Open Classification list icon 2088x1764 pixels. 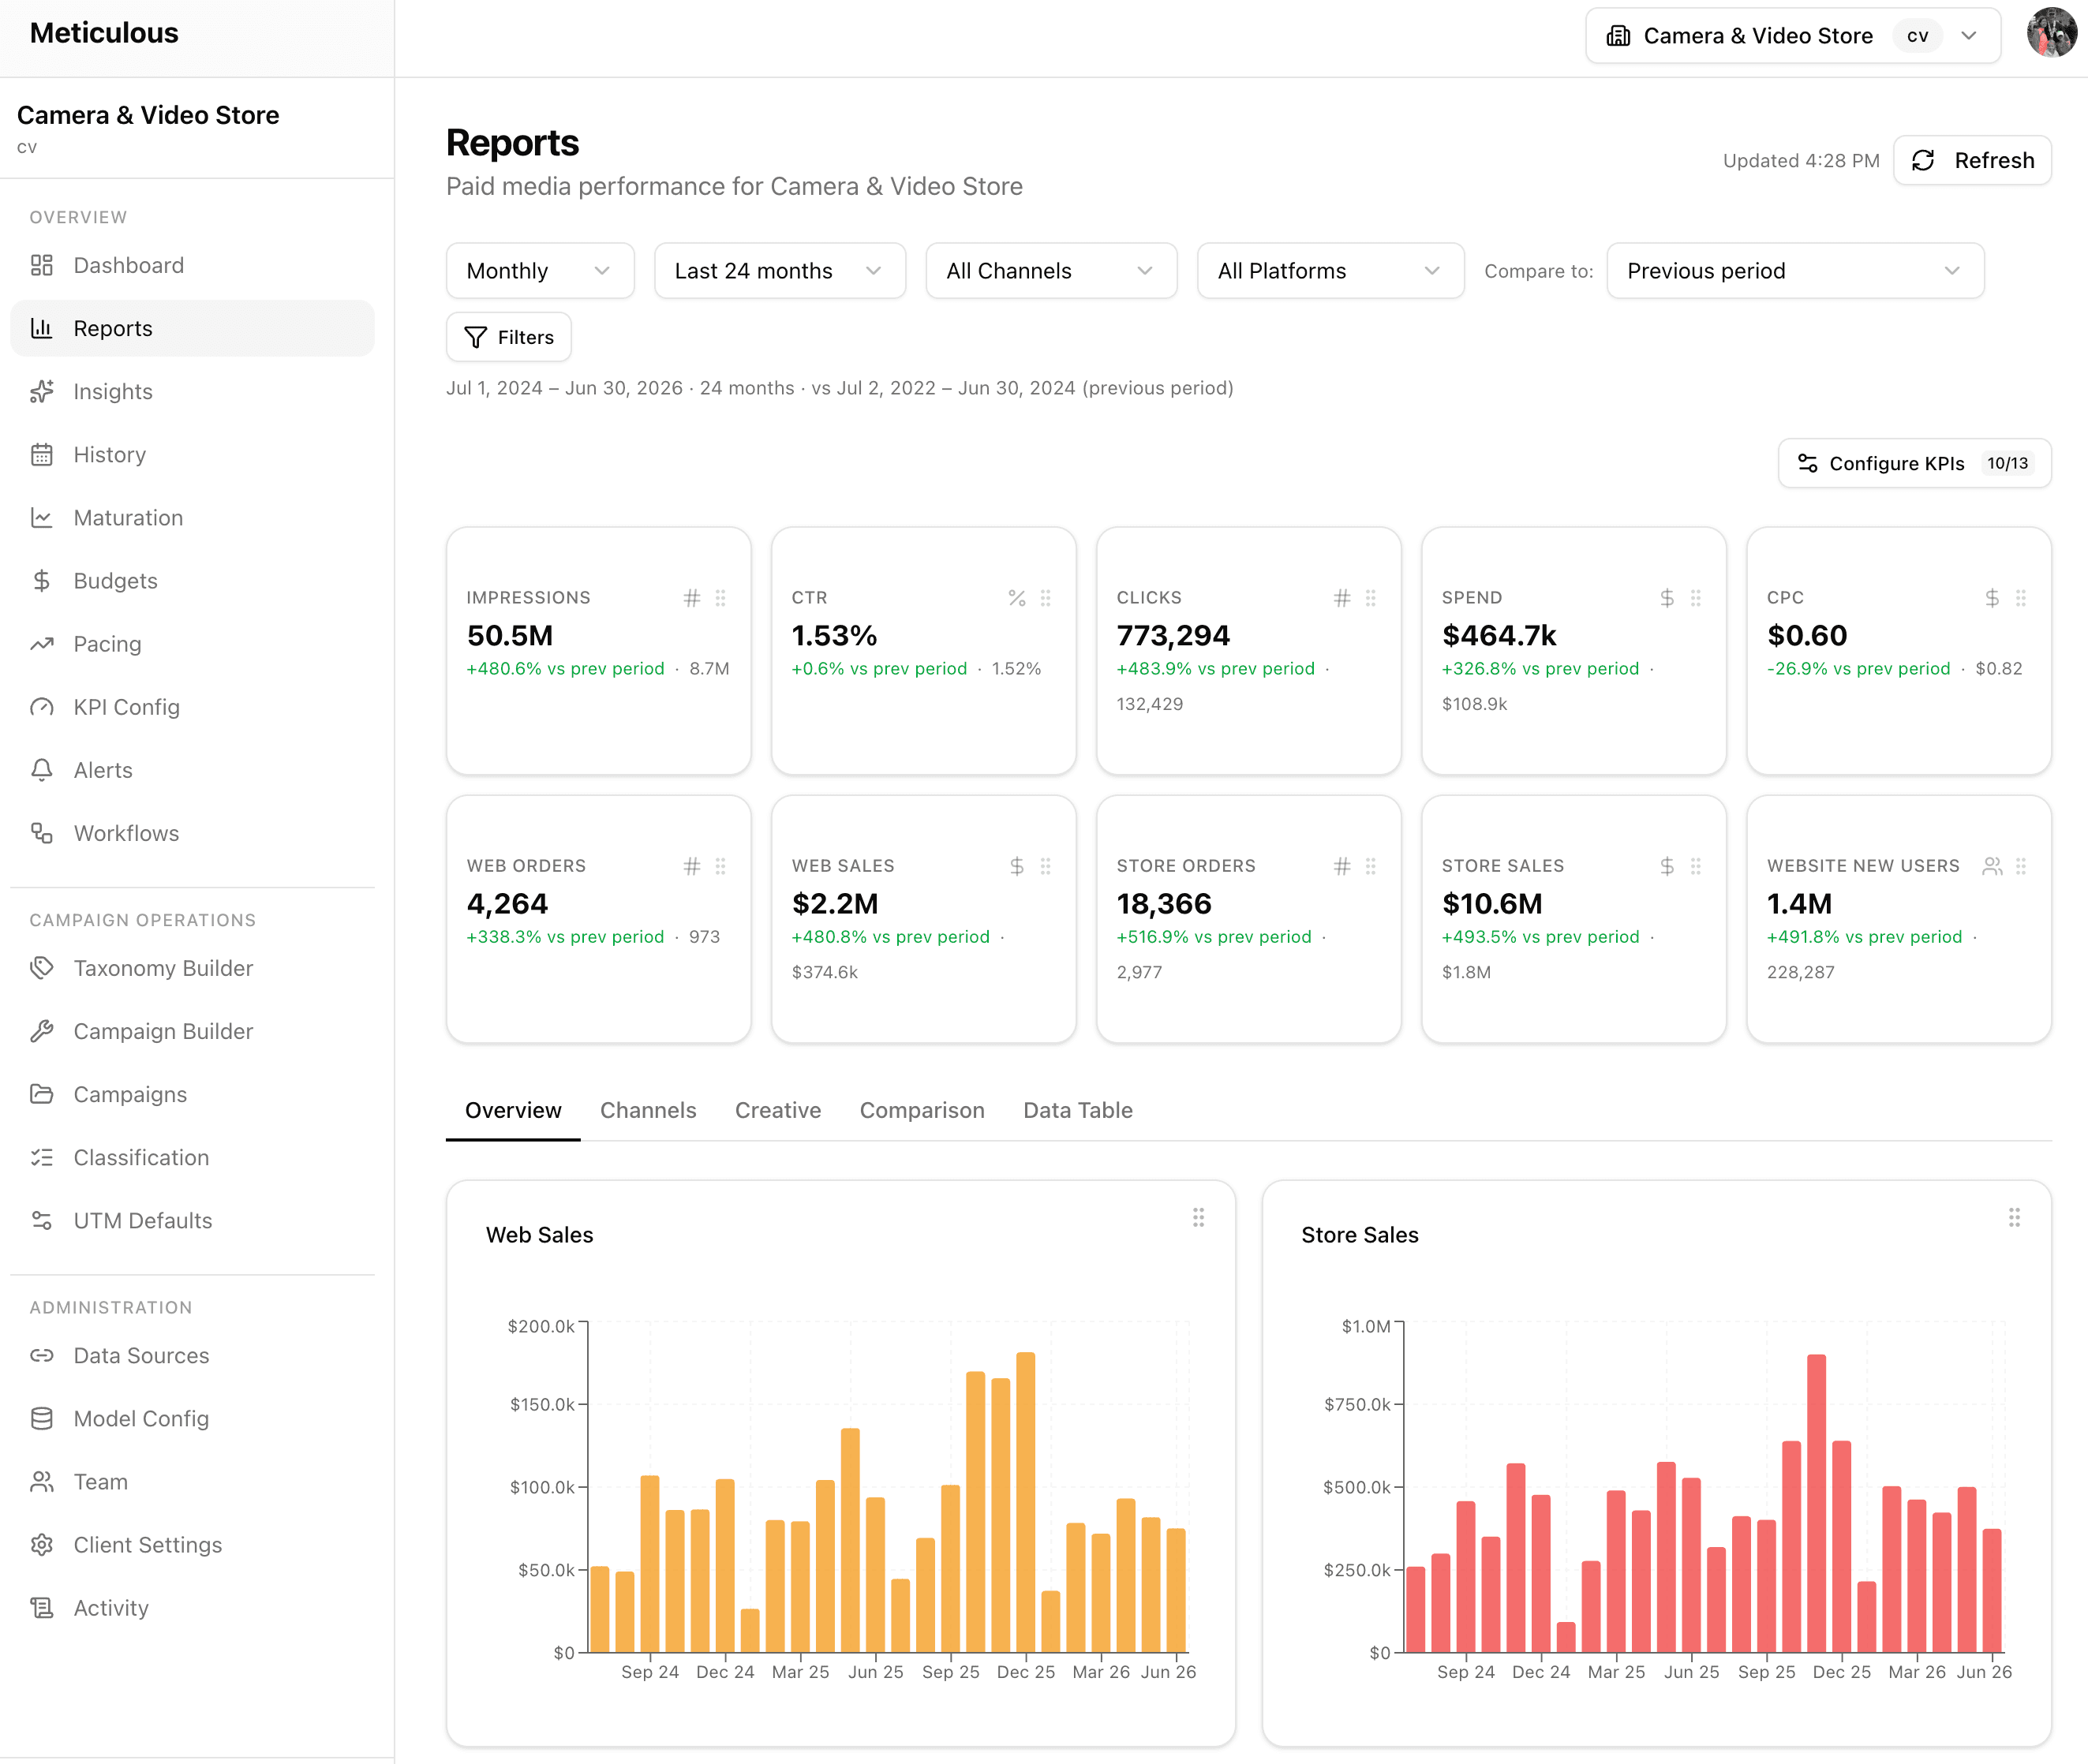[x=42, y=1157]
